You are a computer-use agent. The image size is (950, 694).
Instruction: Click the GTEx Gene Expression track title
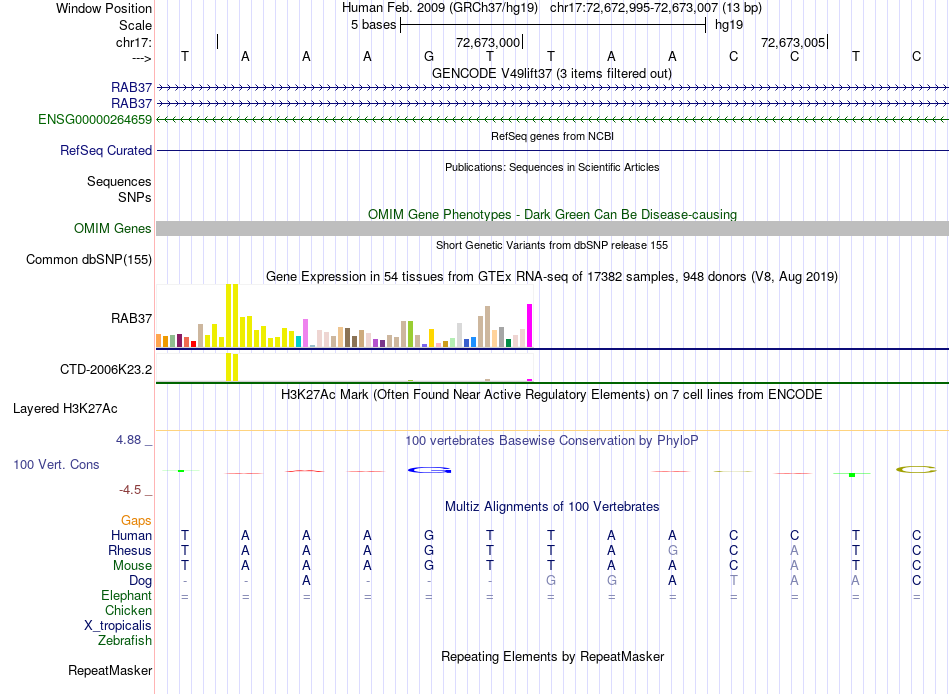[552, 276]
